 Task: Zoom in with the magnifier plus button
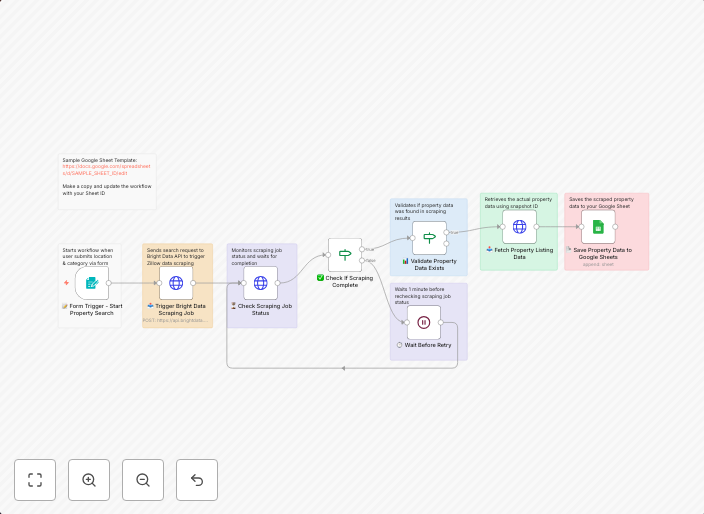pos(89,480)
